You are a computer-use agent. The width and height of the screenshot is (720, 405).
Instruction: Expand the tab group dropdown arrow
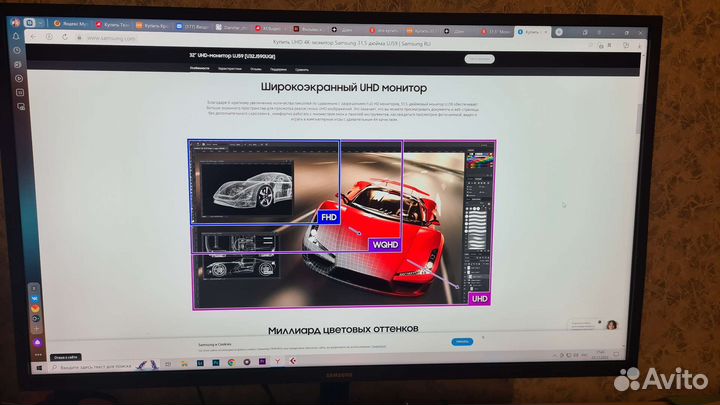click(x=40, y=22)
